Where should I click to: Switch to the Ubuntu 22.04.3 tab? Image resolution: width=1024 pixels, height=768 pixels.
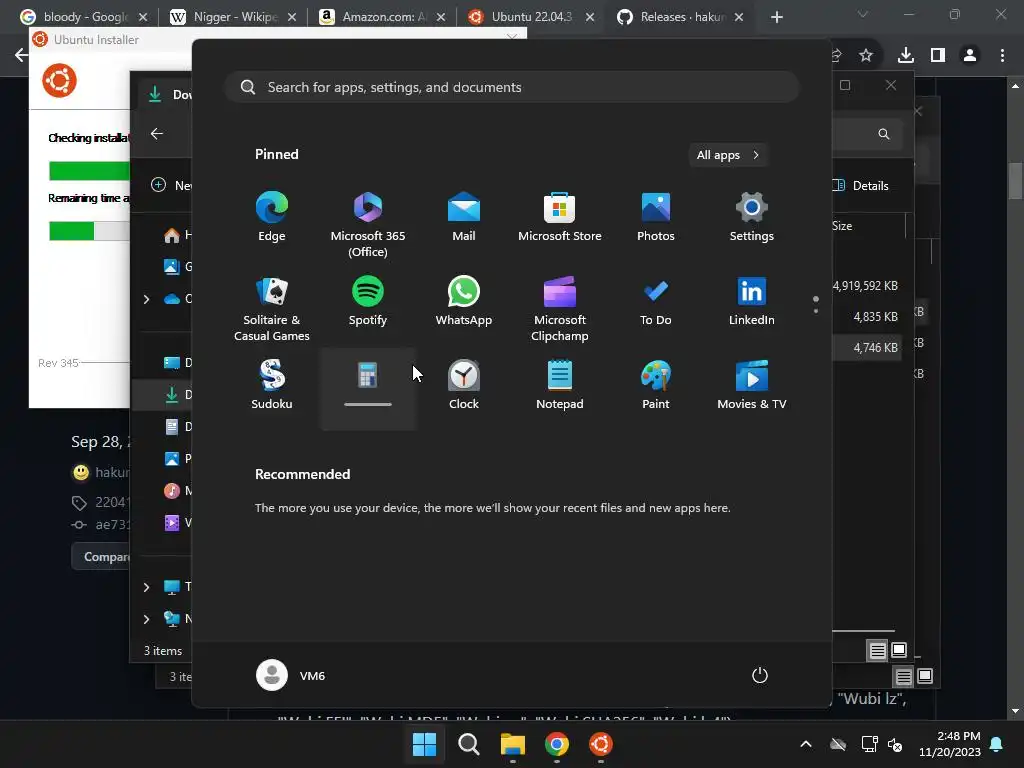point(530,17)
